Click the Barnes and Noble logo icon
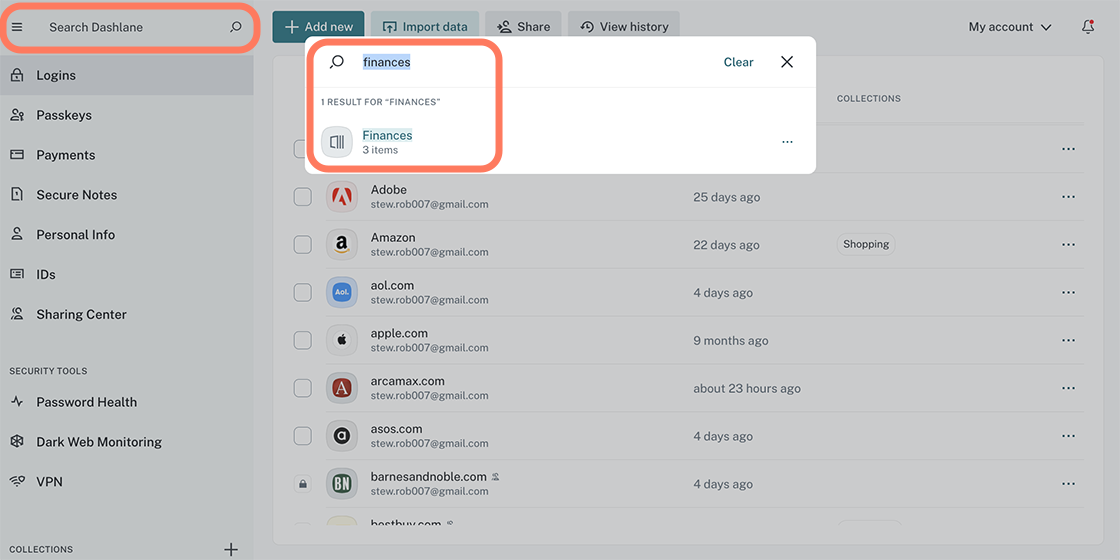The width and height of the screenshot is (1120, 560). (x=342, y=484)
